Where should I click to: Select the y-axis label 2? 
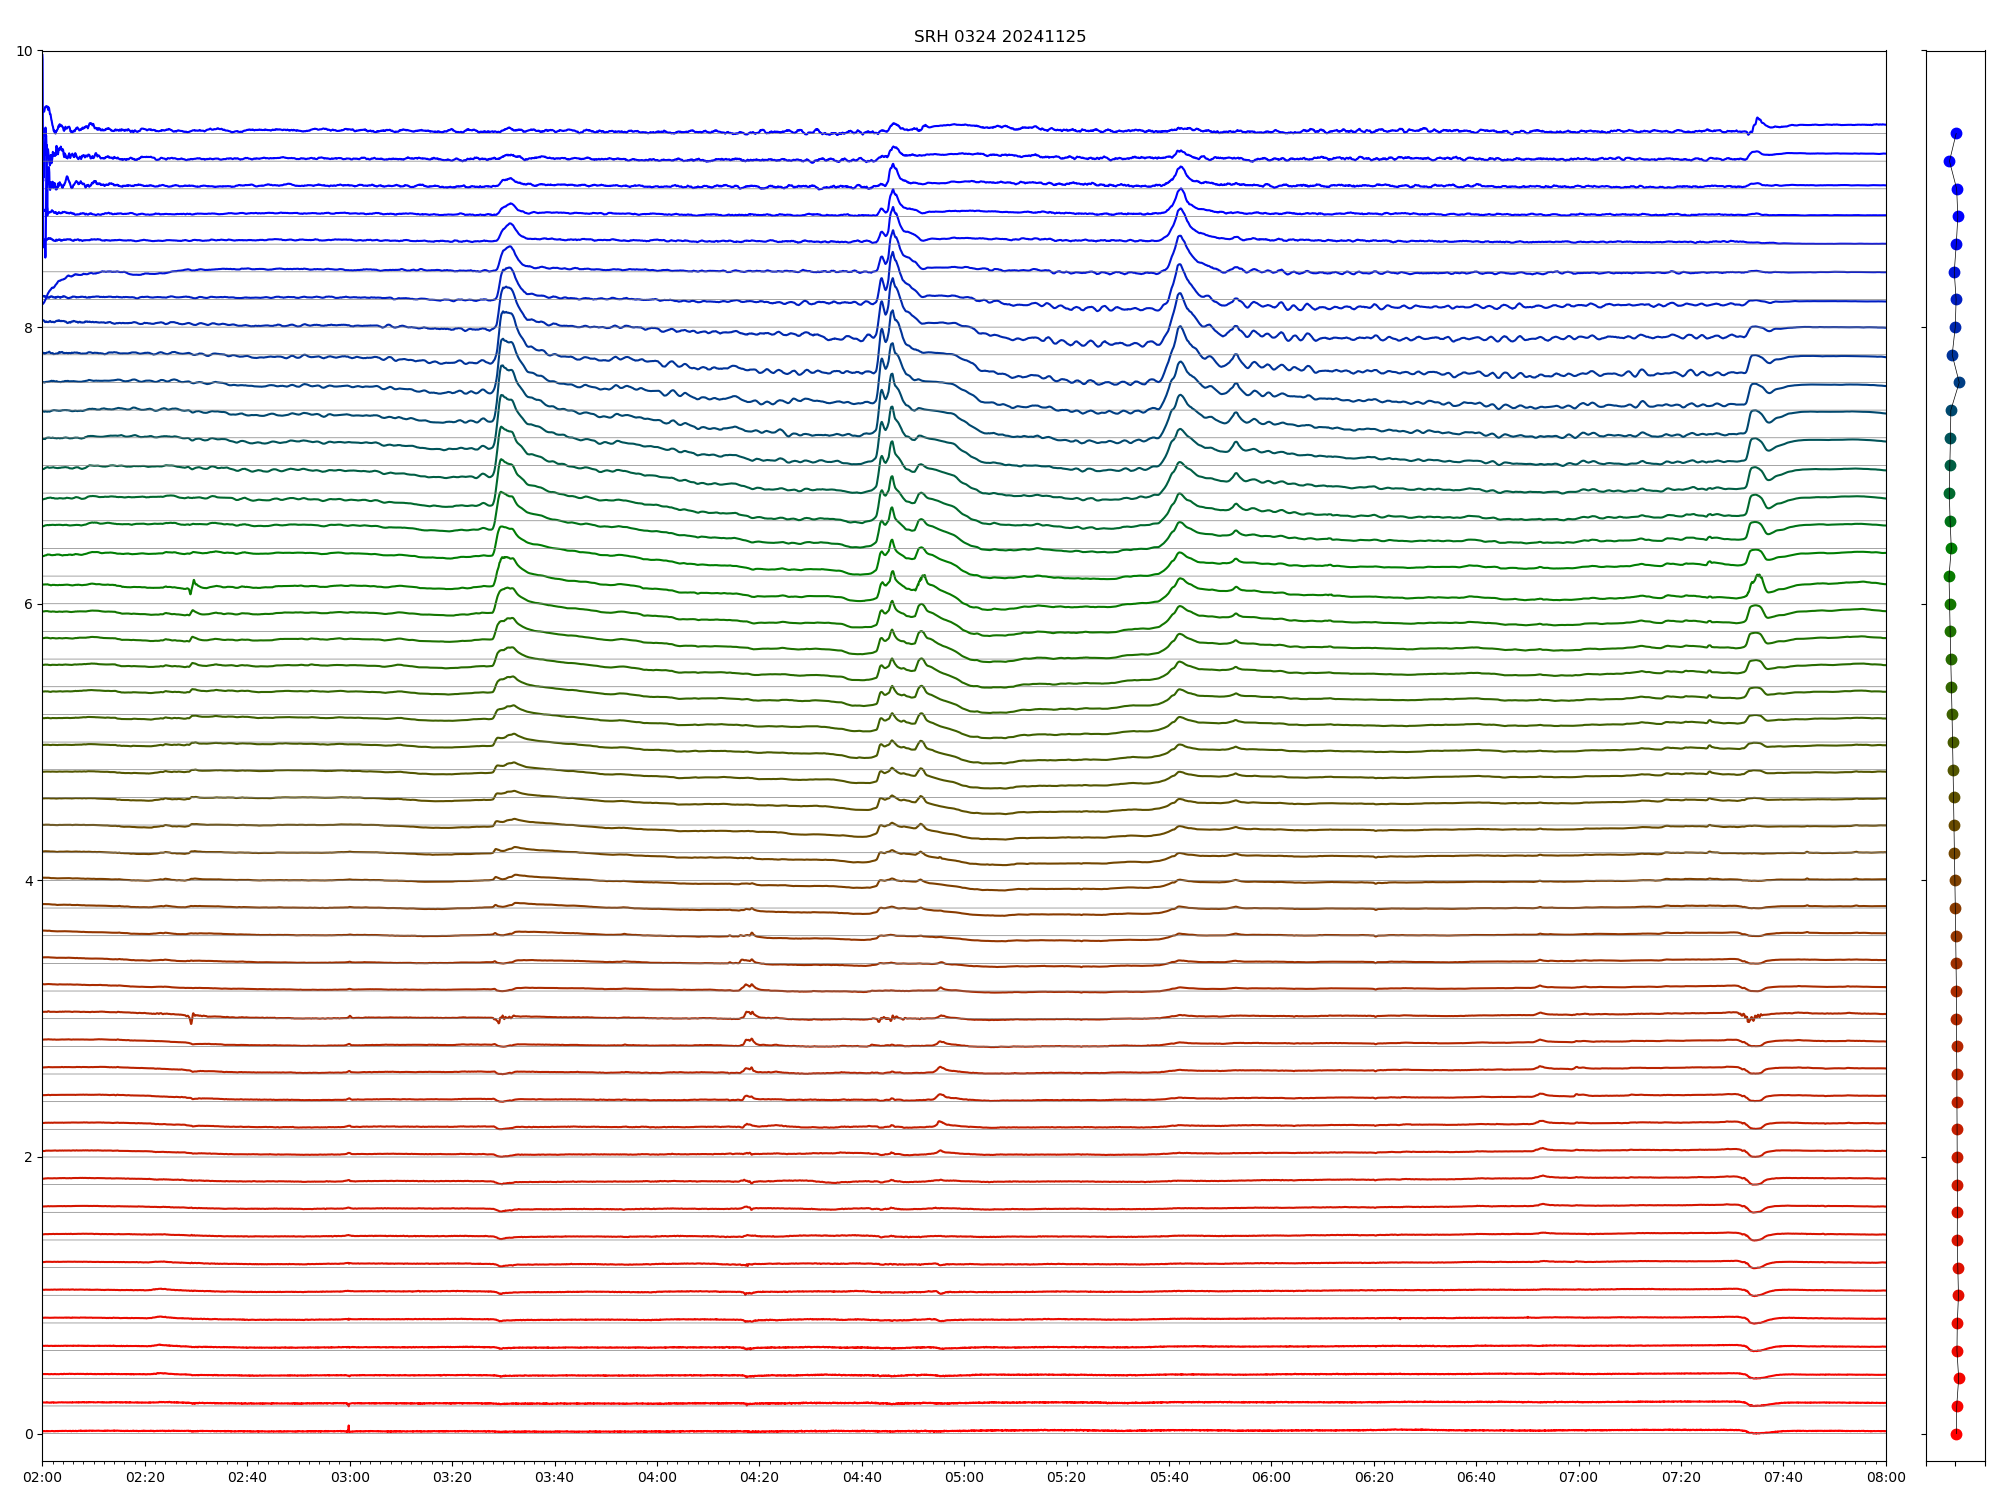[x=28, y=1157]
